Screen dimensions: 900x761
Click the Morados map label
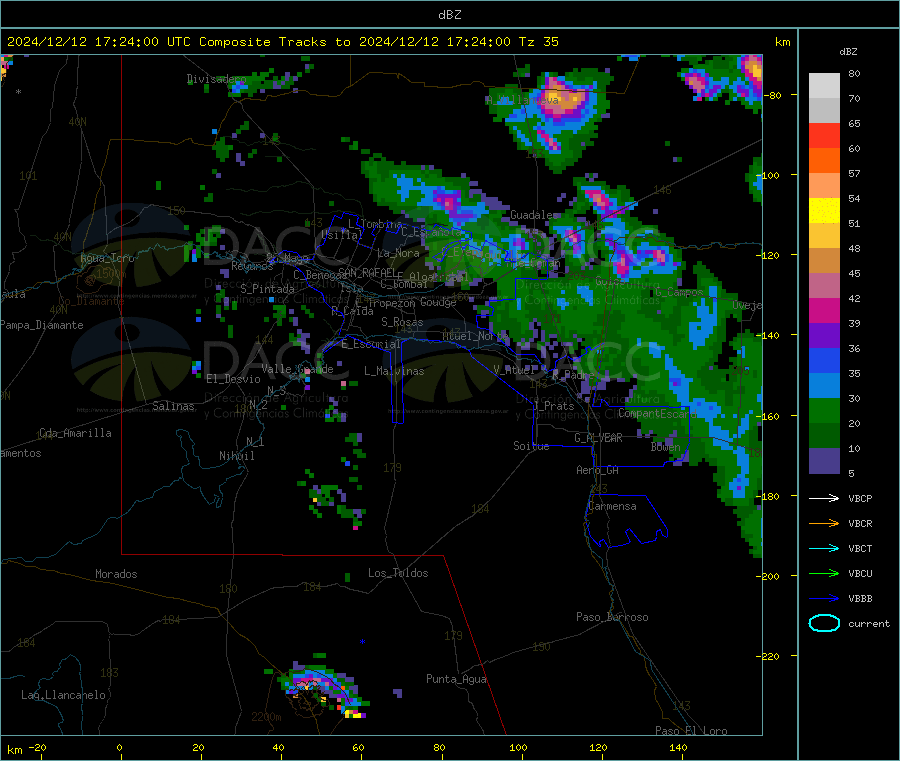tap(116, 574)
